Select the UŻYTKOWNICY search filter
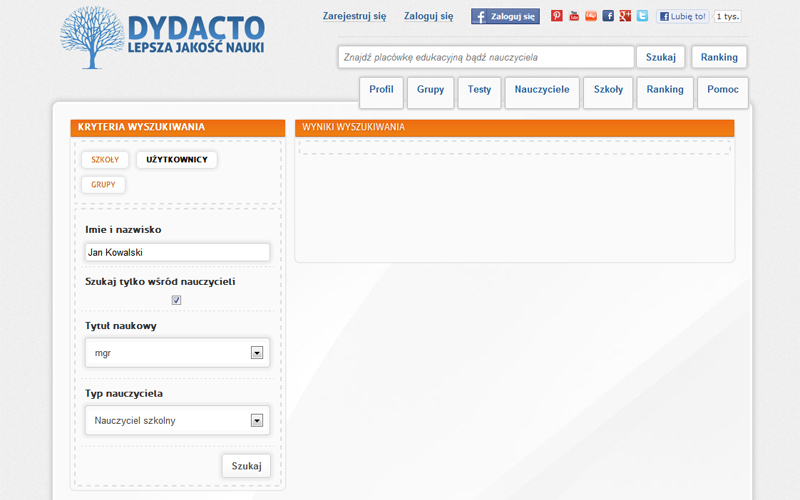Screen dimensions: 800x500 (x=177, y=160)
